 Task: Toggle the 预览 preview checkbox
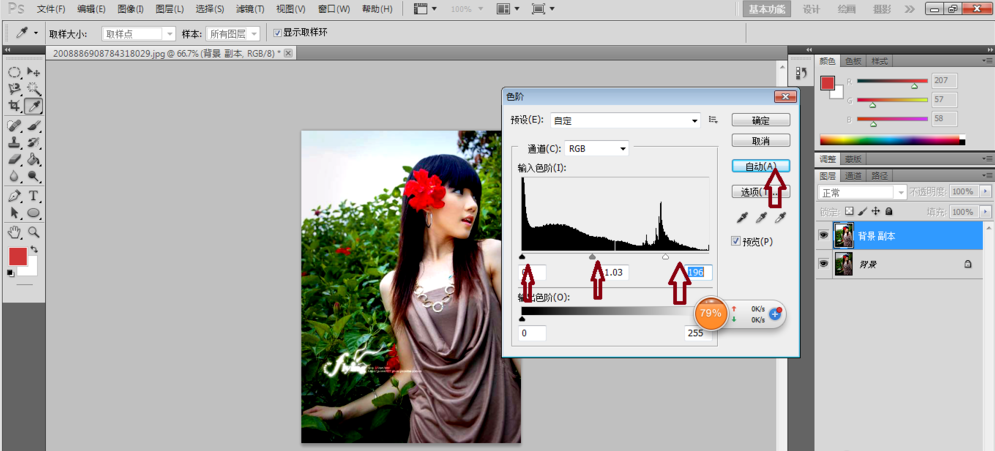click(737, 241)
